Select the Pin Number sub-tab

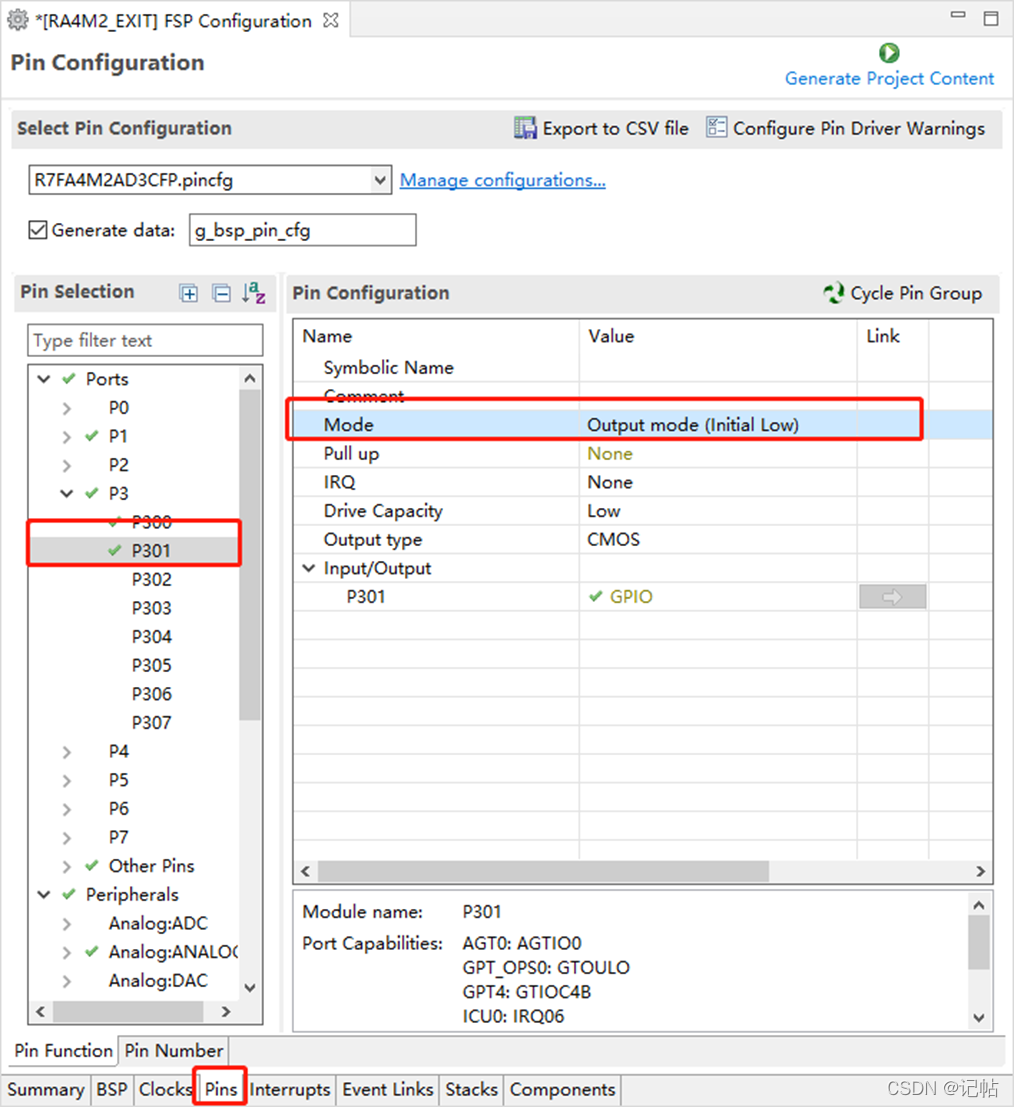[174, 1051]
